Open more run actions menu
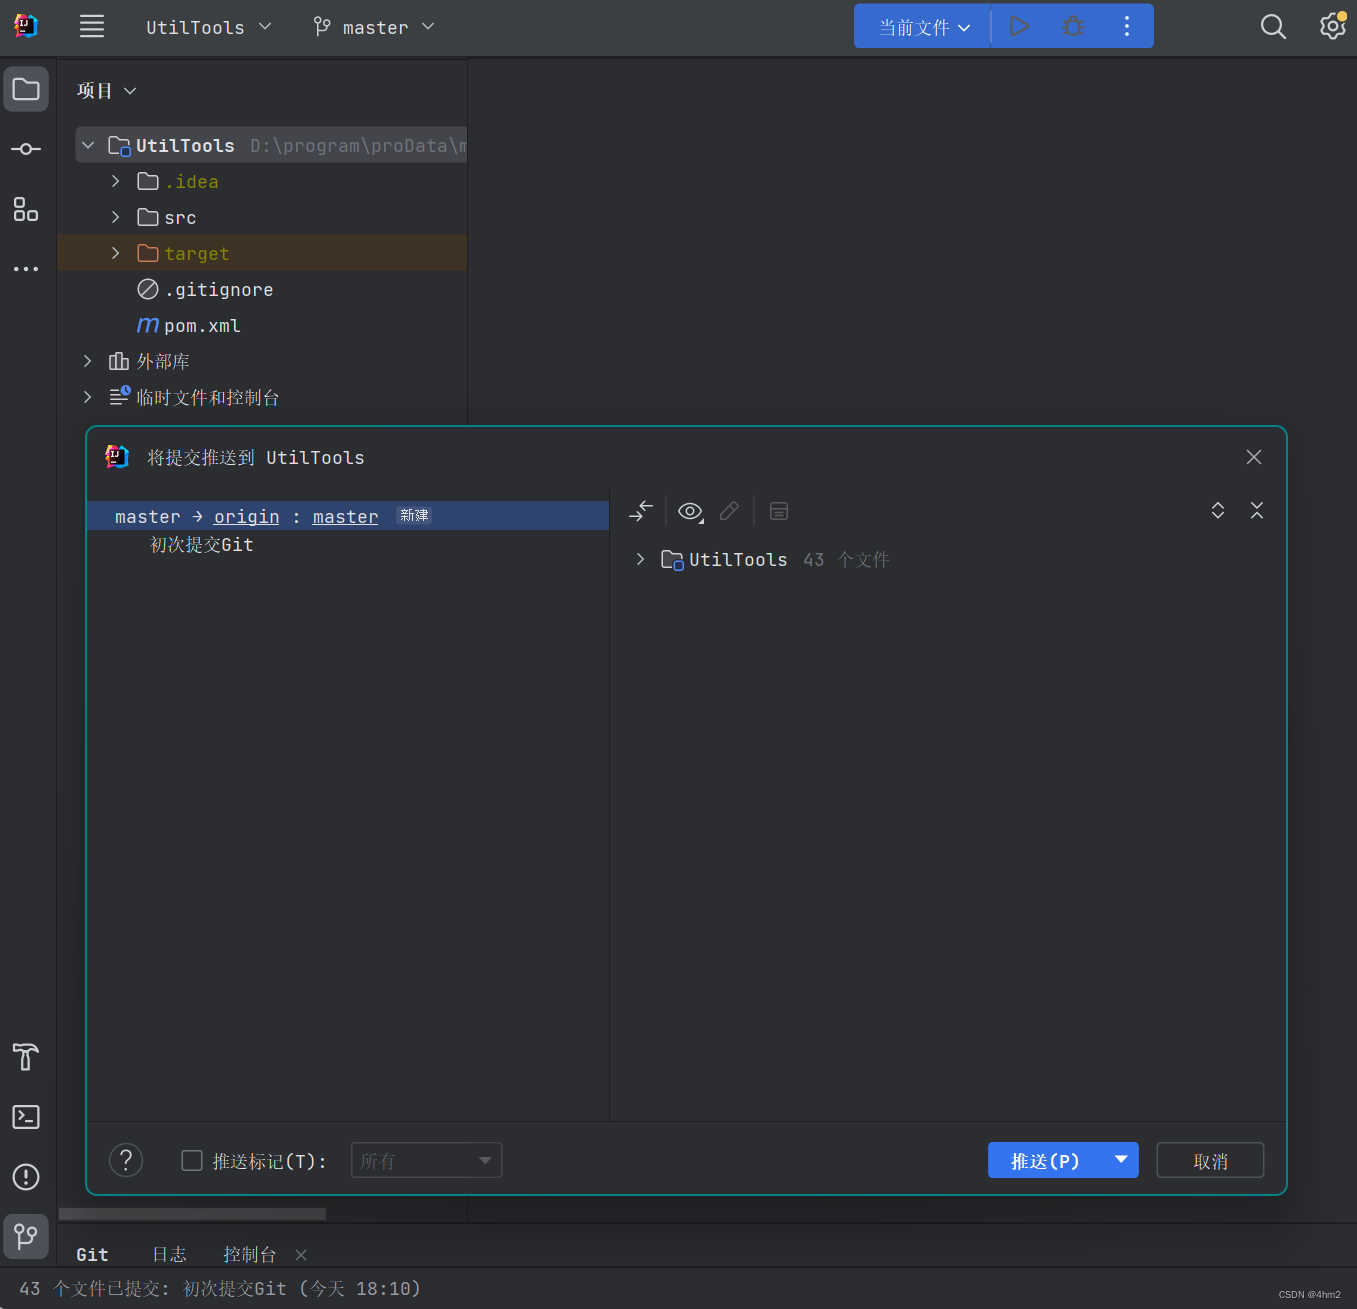 click(x=1127, y=26)
